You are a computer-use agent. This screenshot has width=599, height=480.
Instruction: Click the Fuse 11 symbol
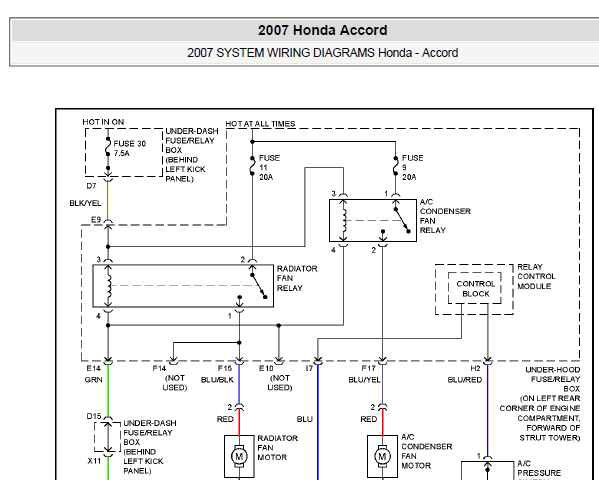[252, 166]
